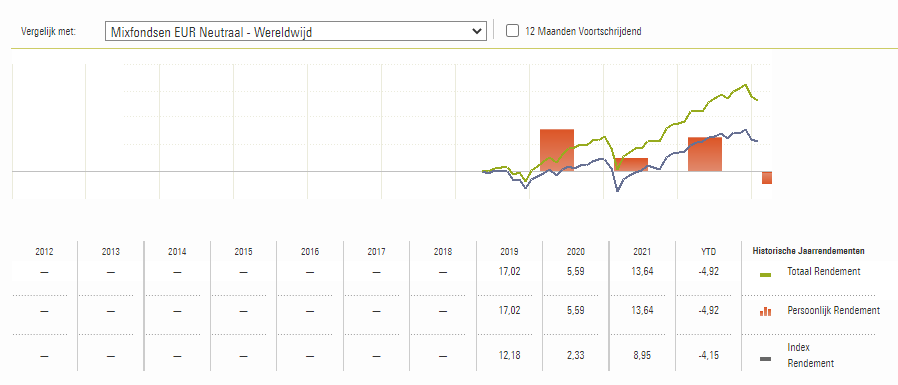The image size is (898, 385).
Task: Click the 2019 orange return bar
Action: click(557, 150)
